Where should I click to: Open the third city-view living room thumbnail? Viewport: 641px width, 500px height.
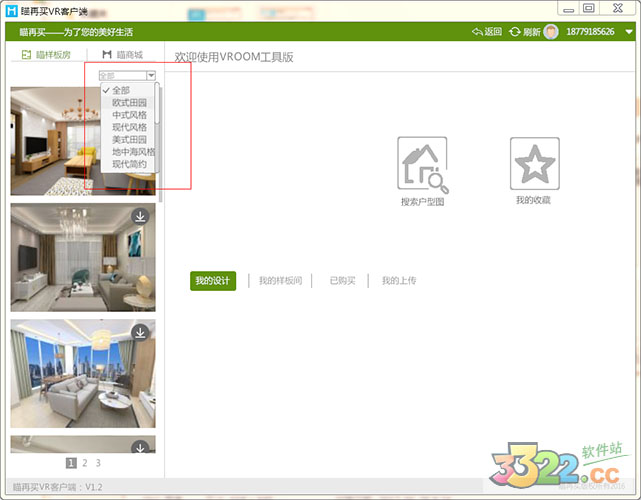coord(83,374)
